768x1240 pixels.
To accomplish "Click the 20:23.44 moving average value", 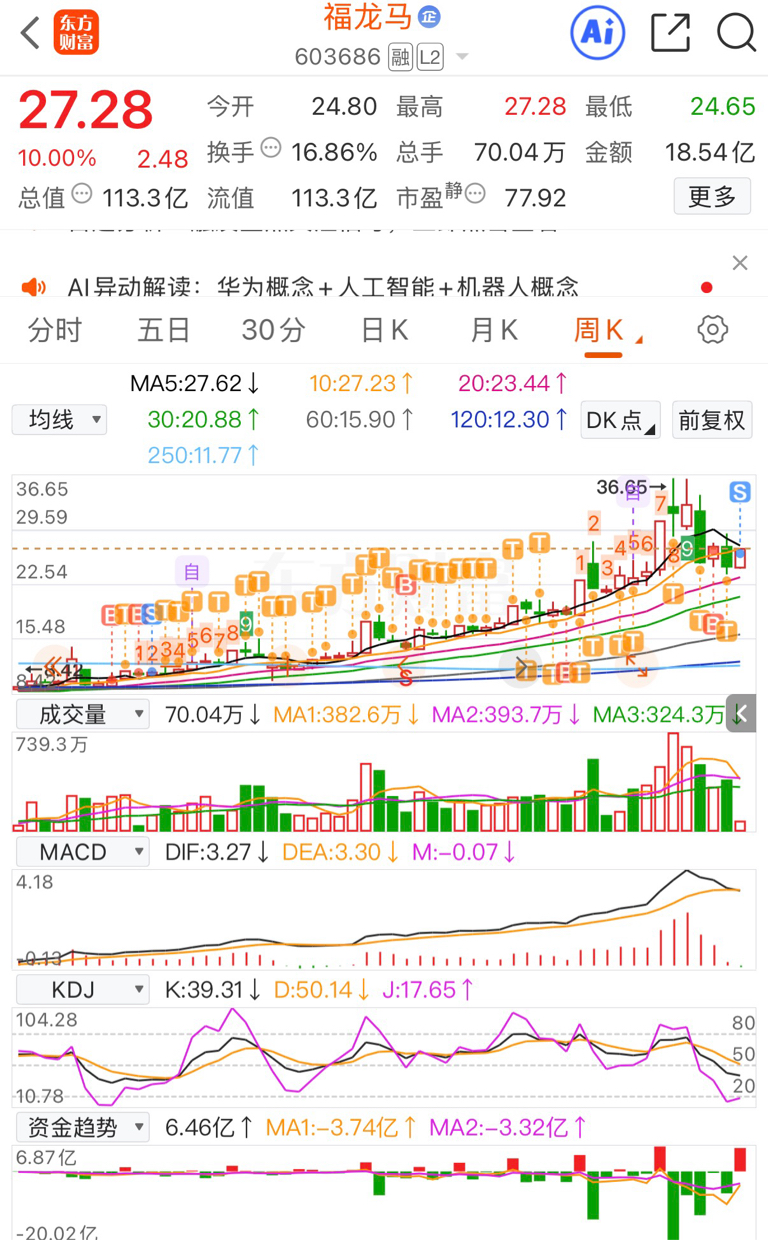I will point(514,383).
